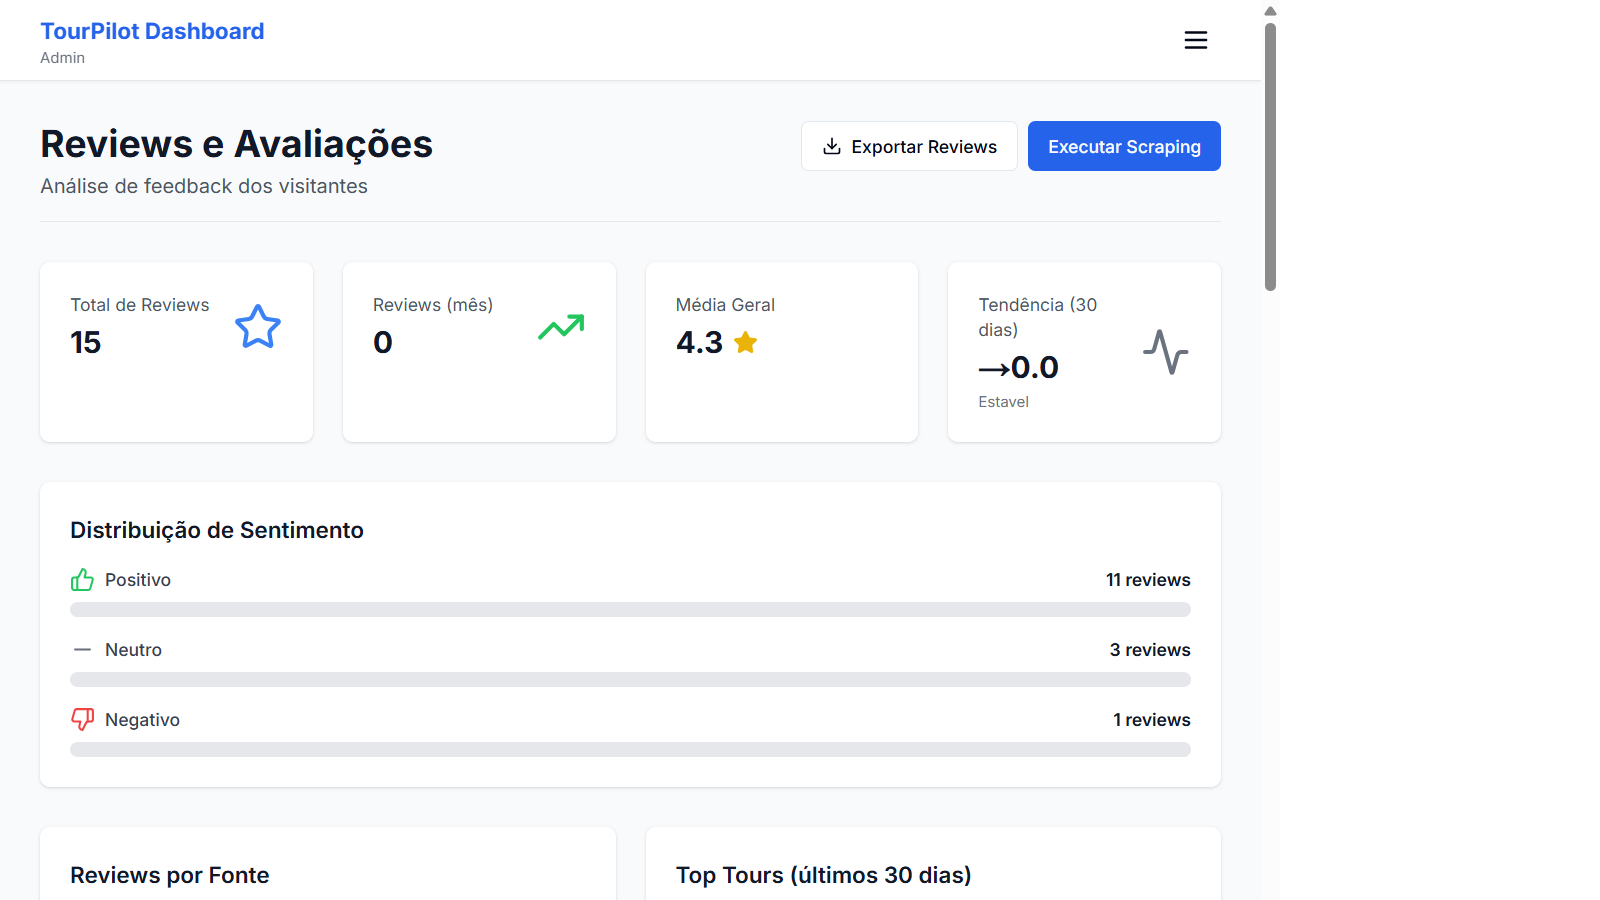The width and height of the screenshot is (1600, 900).
Task: Open the hamburger menu icon
Action: coord(1196,40)
